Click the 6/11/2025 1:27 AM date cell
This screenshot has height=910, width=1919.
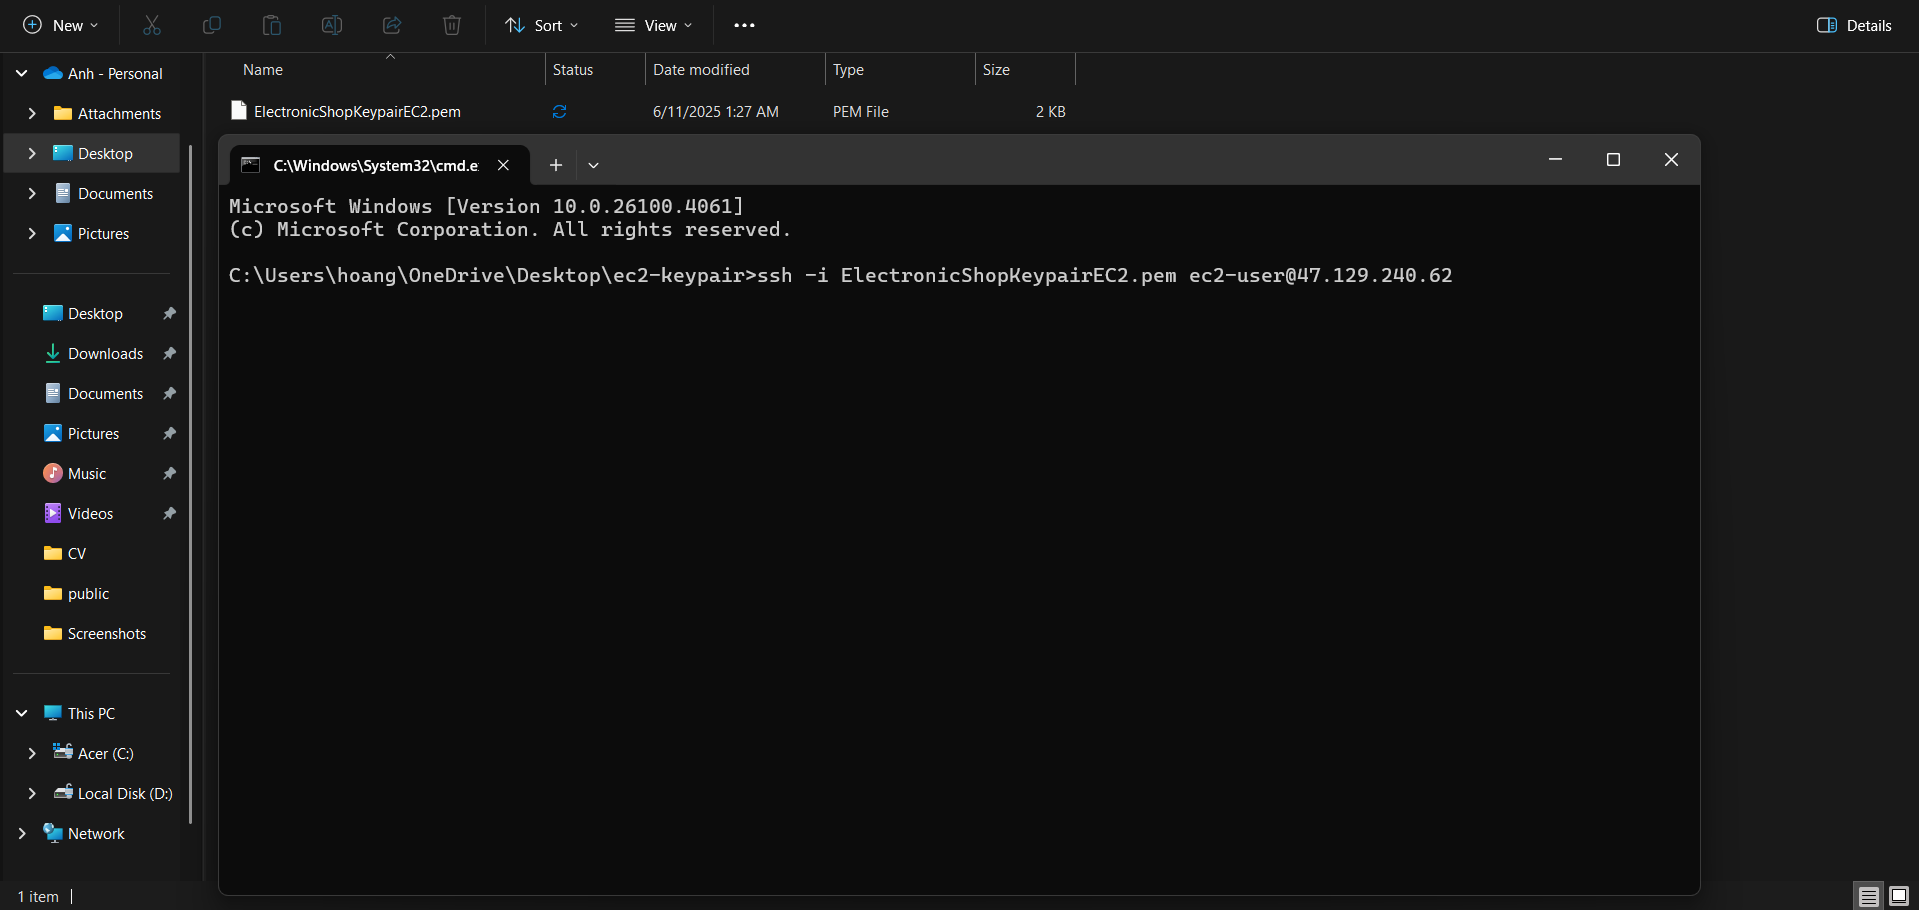pos(716,111)
